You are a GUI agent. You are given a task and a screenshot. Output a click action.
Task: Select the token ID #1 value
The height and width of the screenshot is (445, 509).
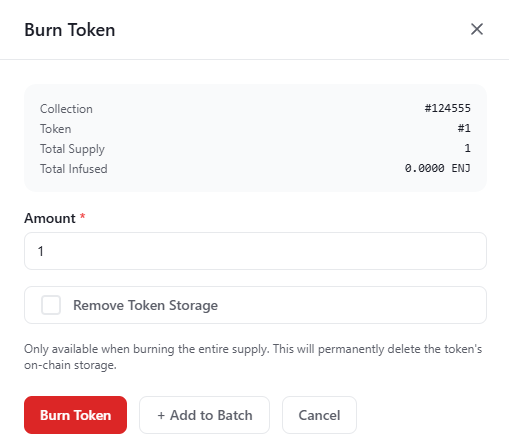464,128
